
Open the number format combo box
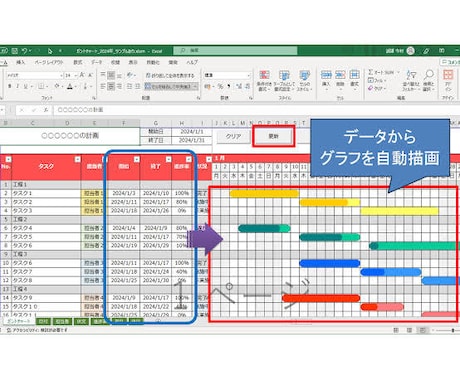227,75
